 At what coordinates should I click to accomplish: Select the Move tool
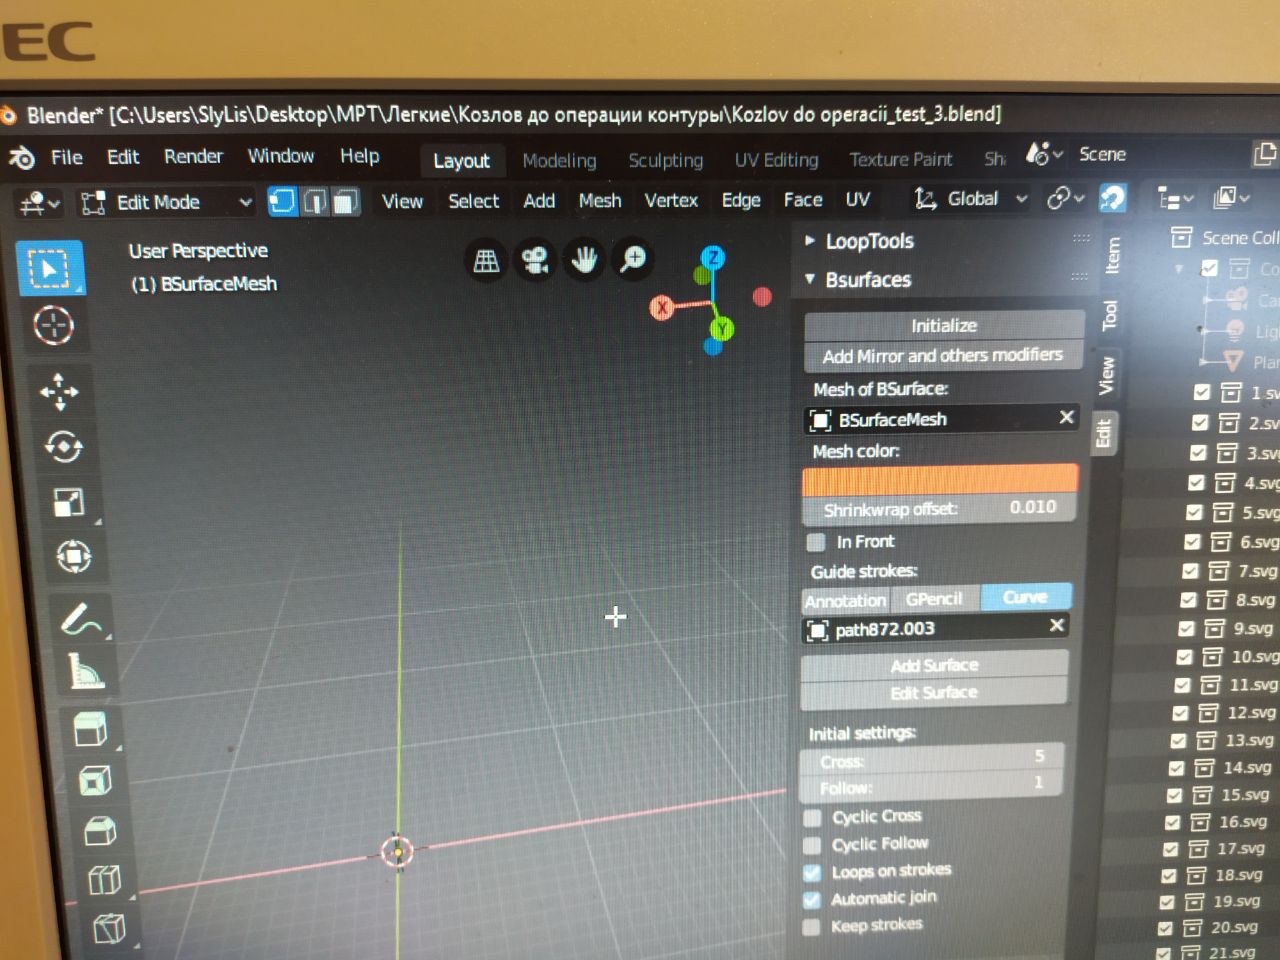coord(59,391)
